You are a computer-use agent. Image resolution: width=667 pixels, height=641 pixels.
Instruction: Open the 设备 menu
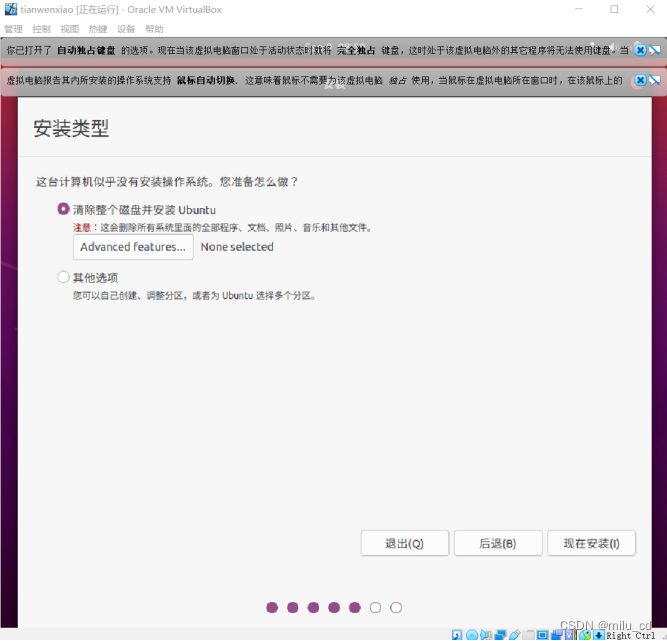pyautogui.click(x=126, y=29)
